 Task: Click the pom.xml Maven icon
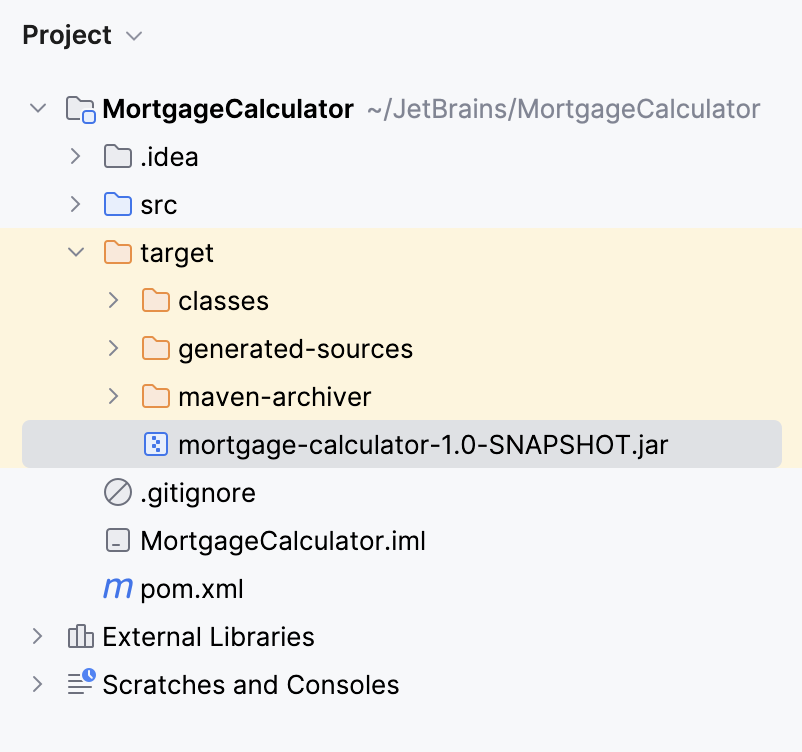(x=118, y=588)
